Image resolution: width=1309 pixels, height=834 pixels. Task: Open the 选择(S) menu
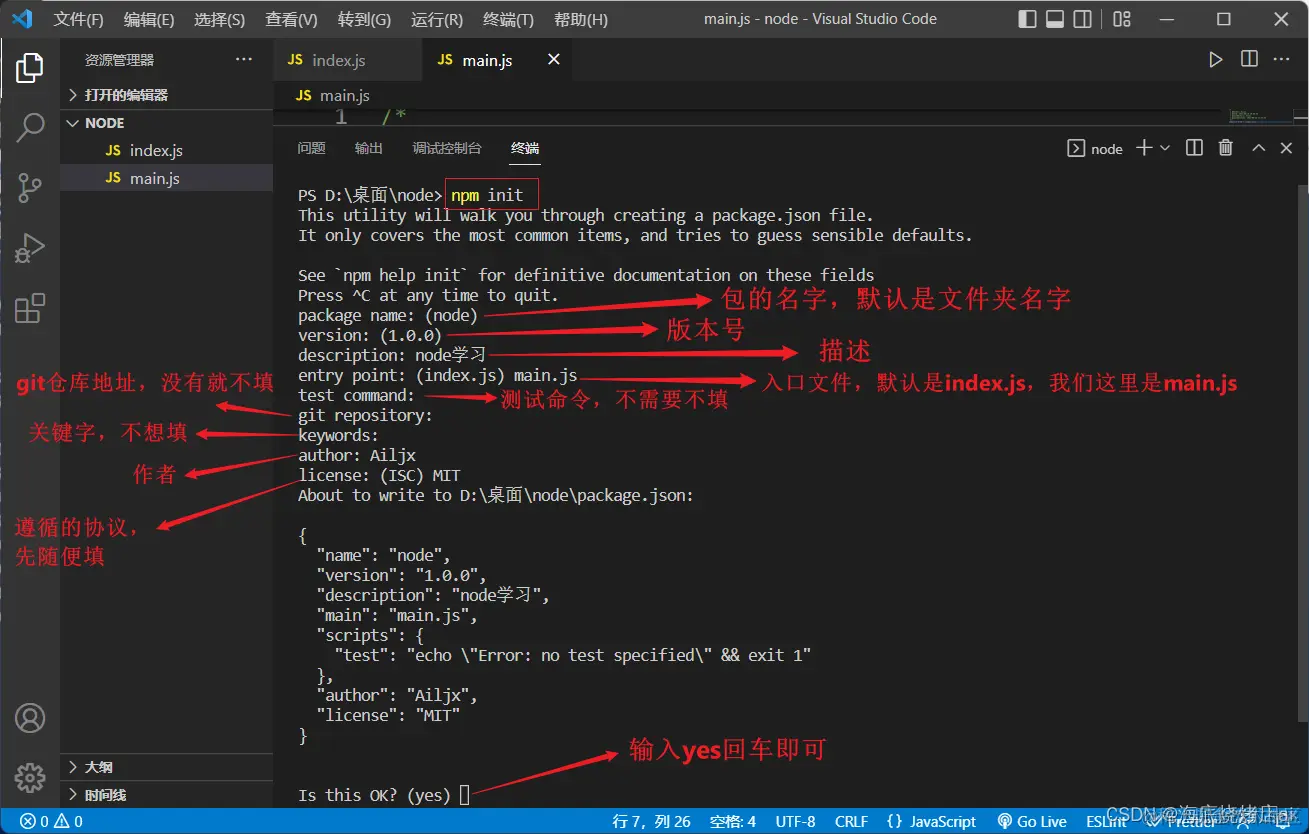[219, 20]
